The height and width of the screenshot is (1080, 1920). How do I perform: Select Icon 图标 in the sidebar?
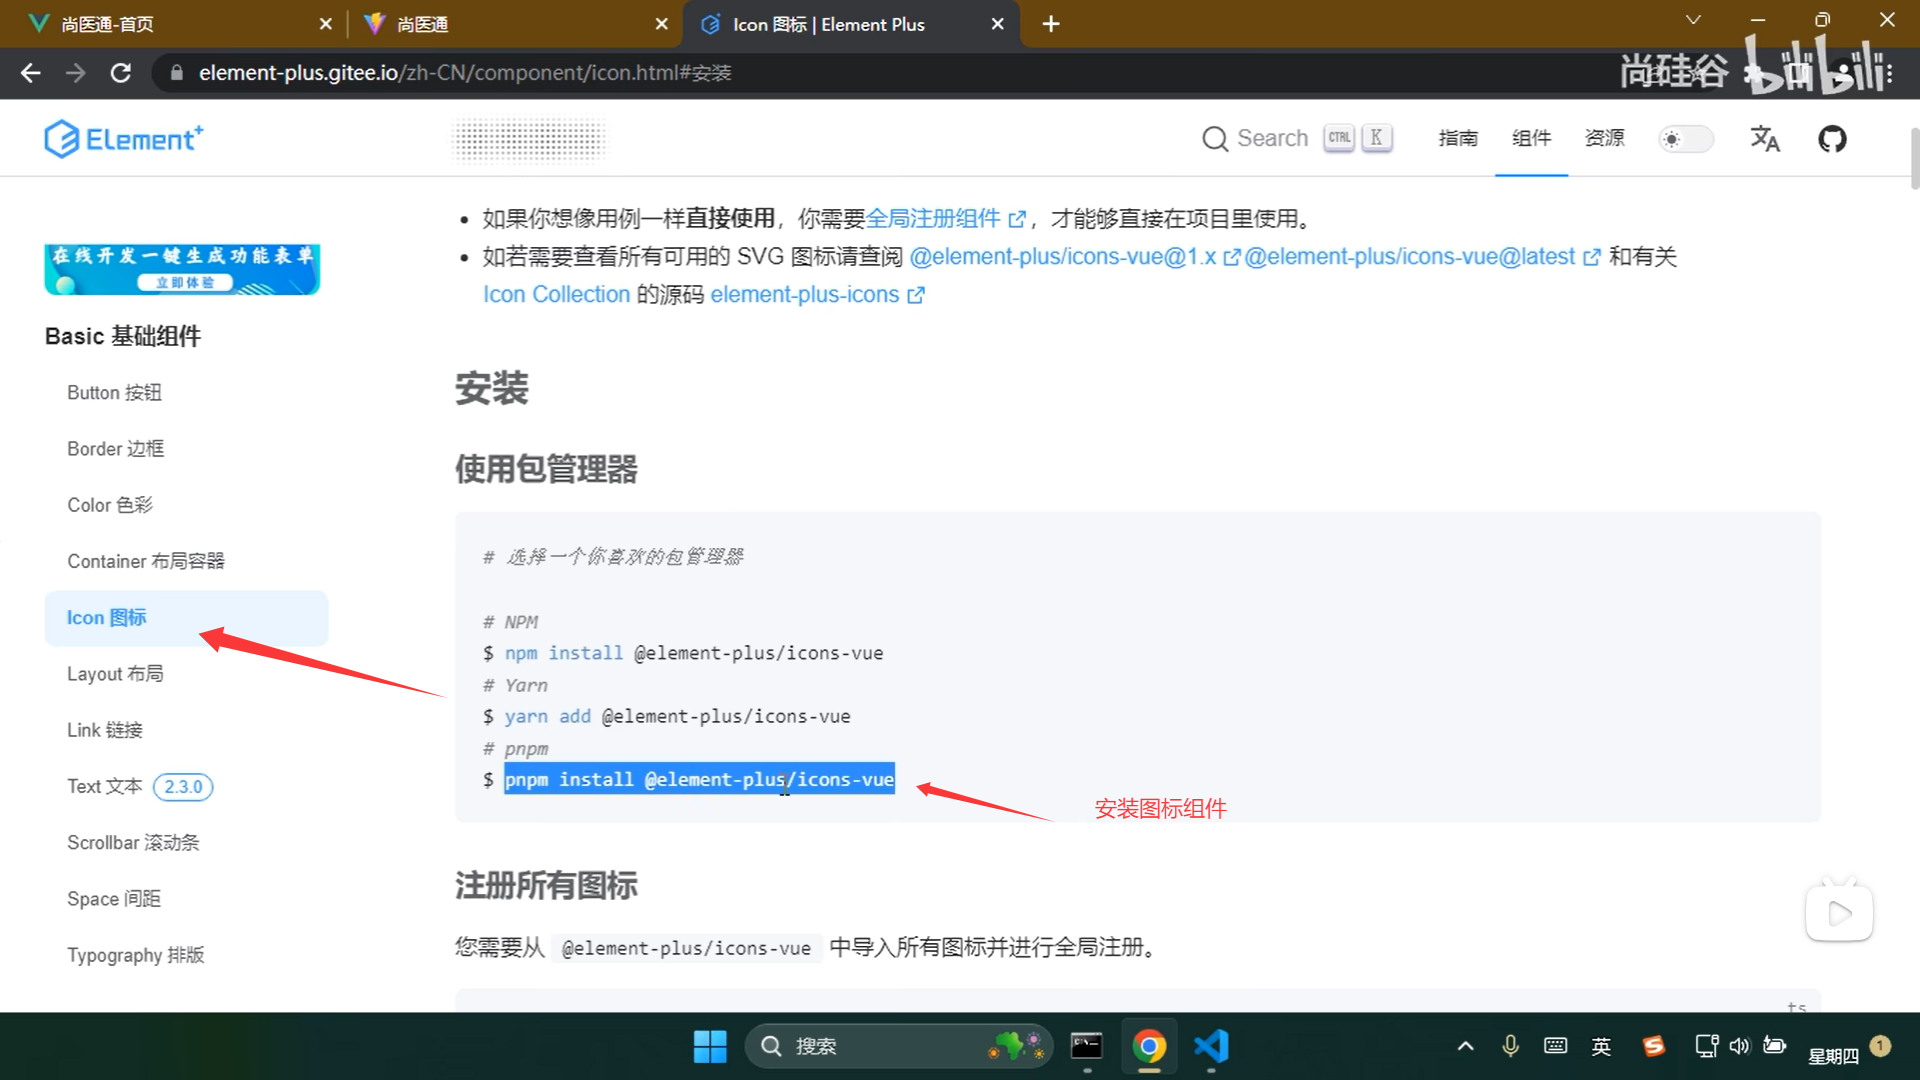click(x=106, y=617)
